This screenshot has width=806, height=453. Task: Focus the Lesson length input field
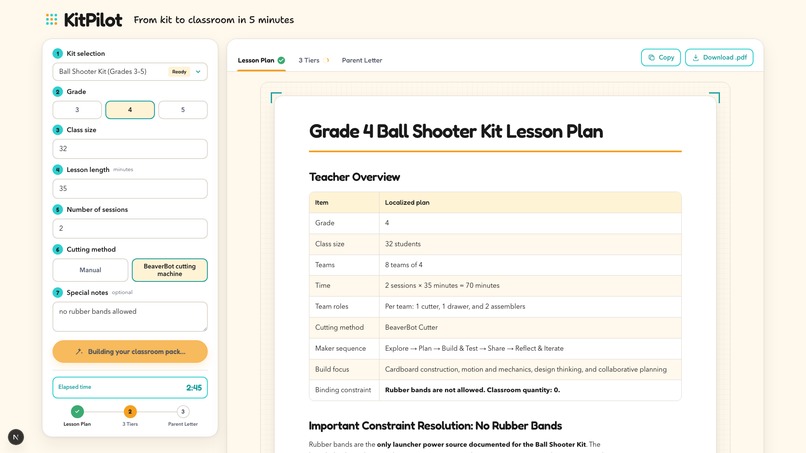click(130, 188)
